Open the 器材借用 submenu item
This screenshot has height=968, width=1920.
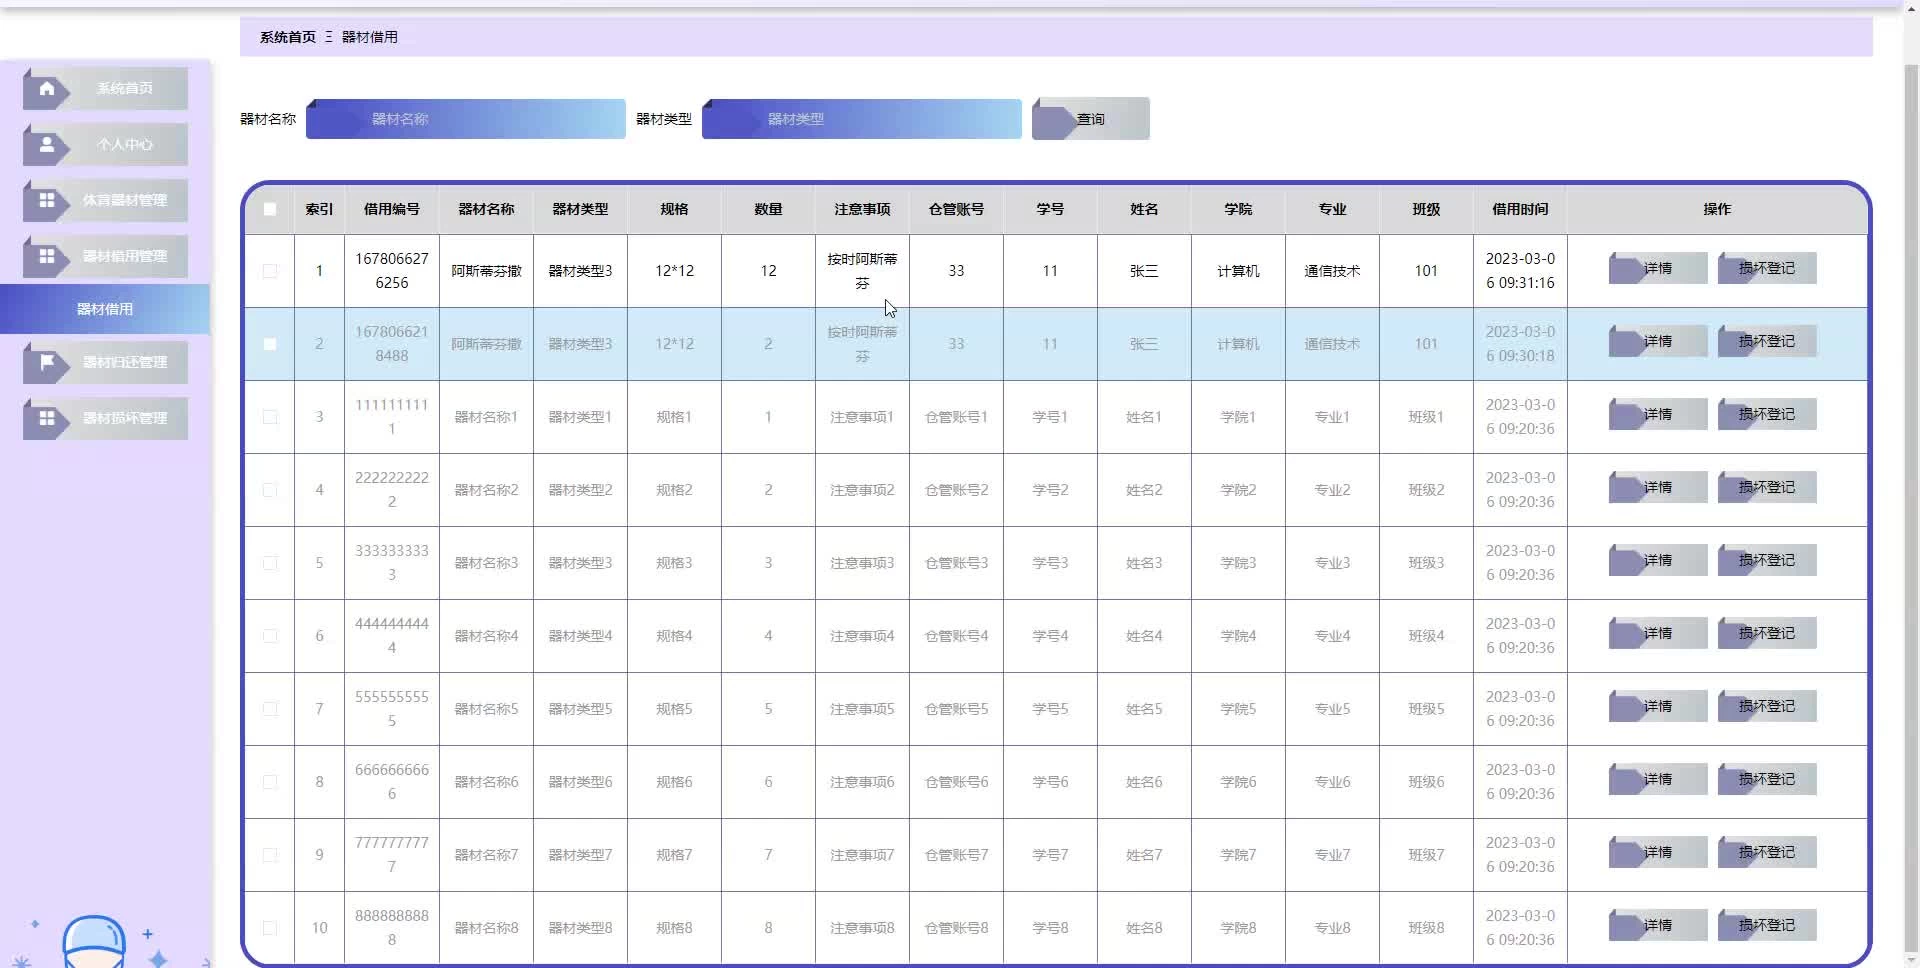[x=105, y=309]
